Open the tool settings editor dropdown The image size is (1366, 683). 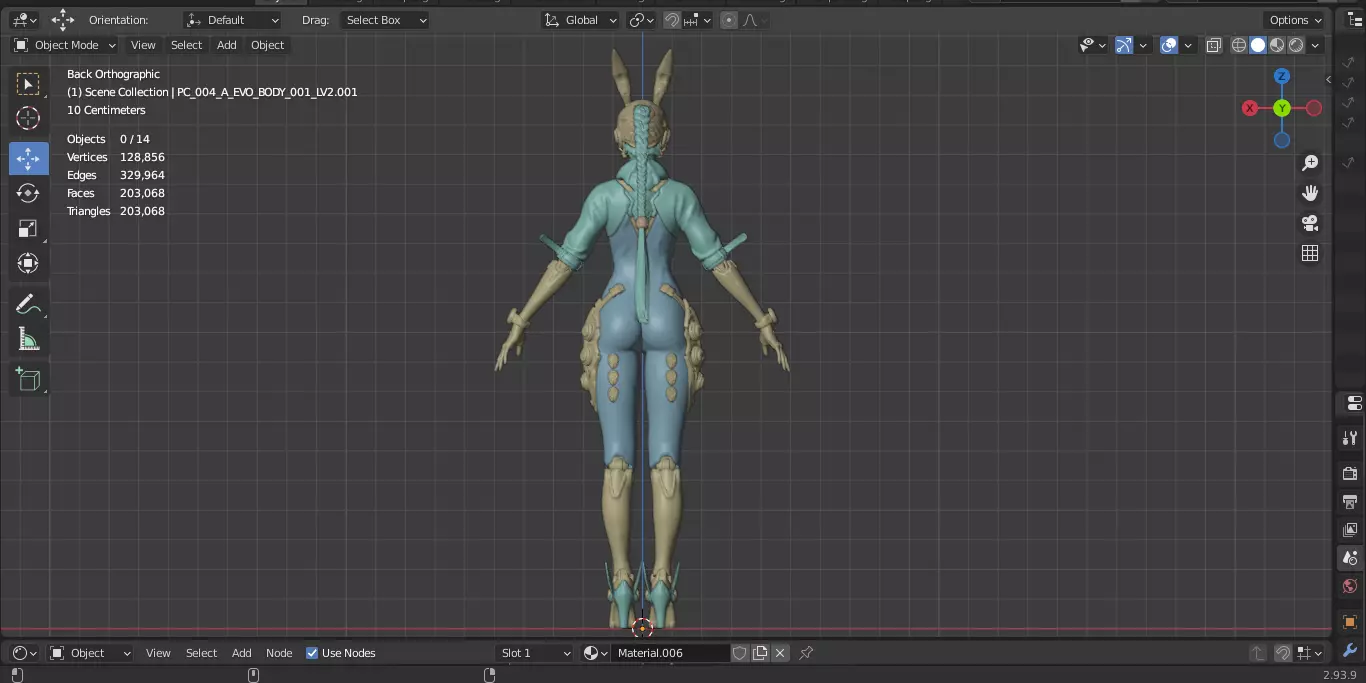pos(24,20)
